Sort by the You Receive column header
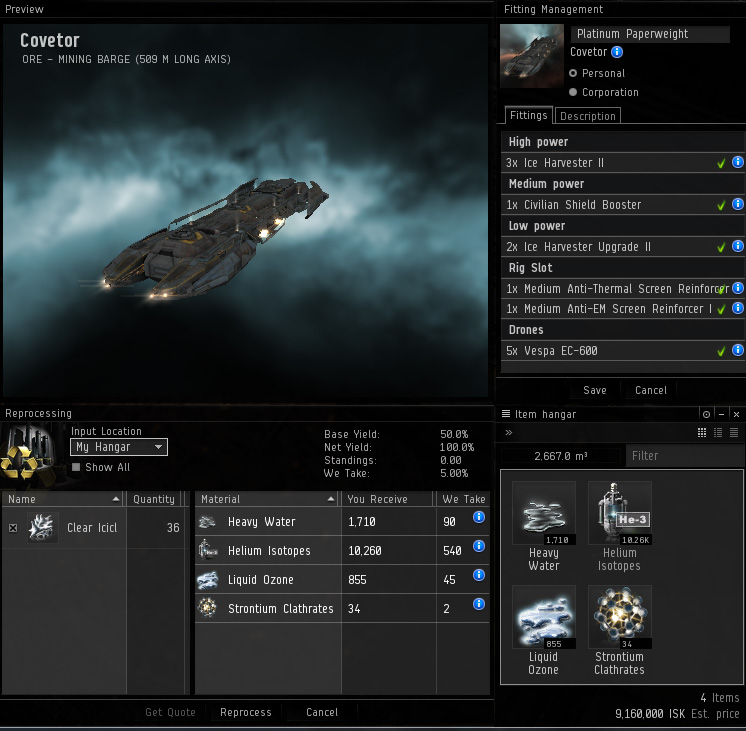 (387, 499)
